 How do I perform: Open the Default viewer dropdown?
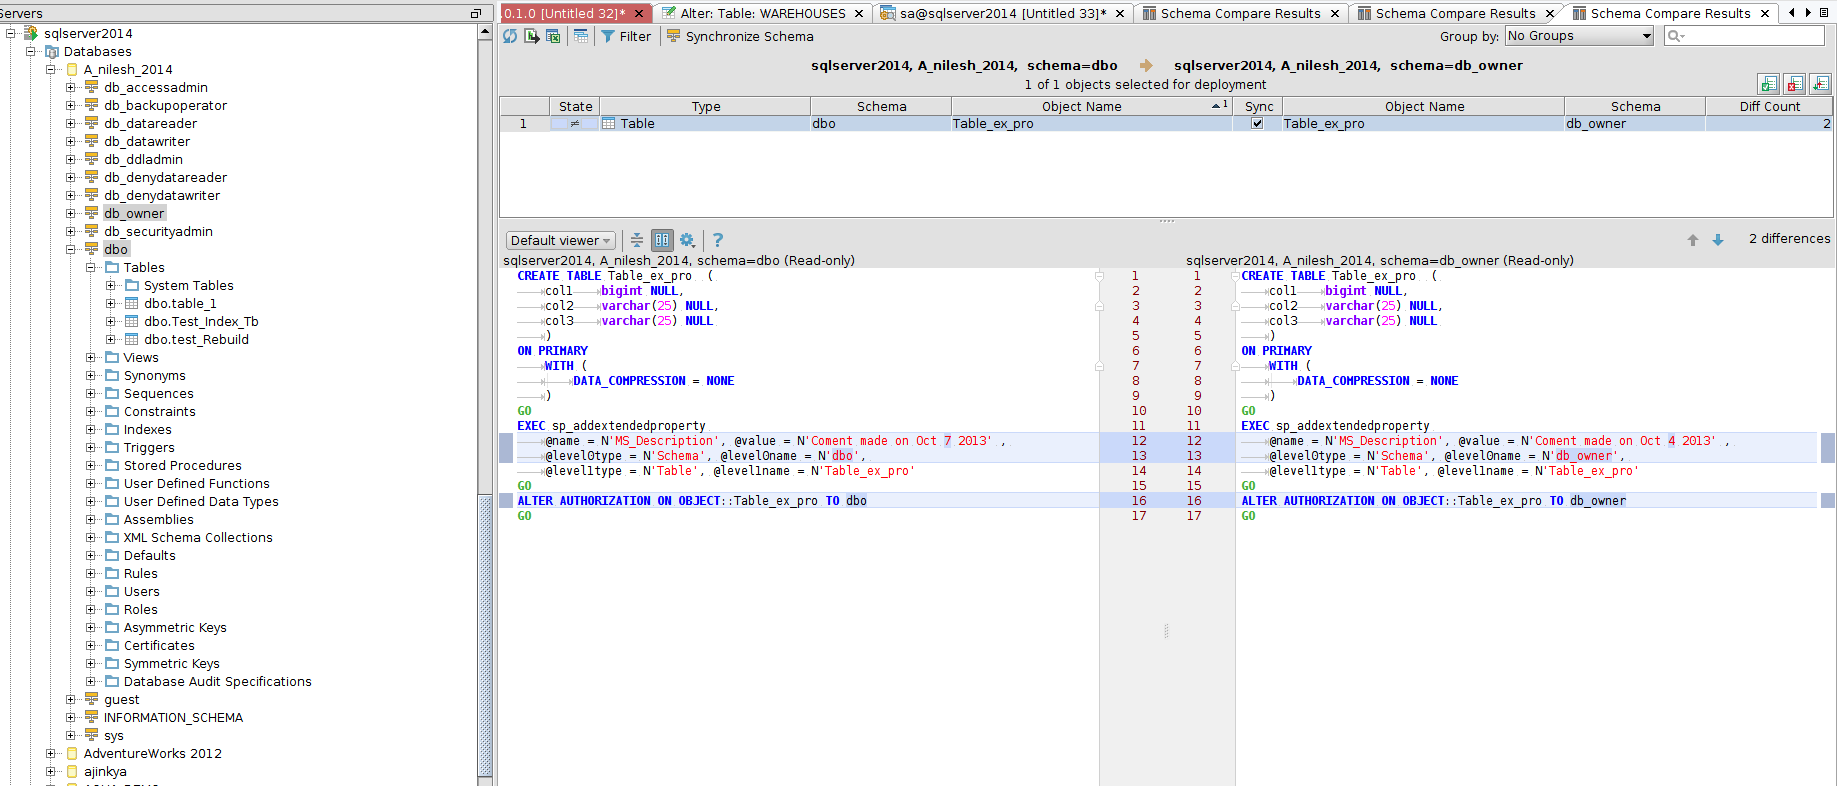point(560,240)
